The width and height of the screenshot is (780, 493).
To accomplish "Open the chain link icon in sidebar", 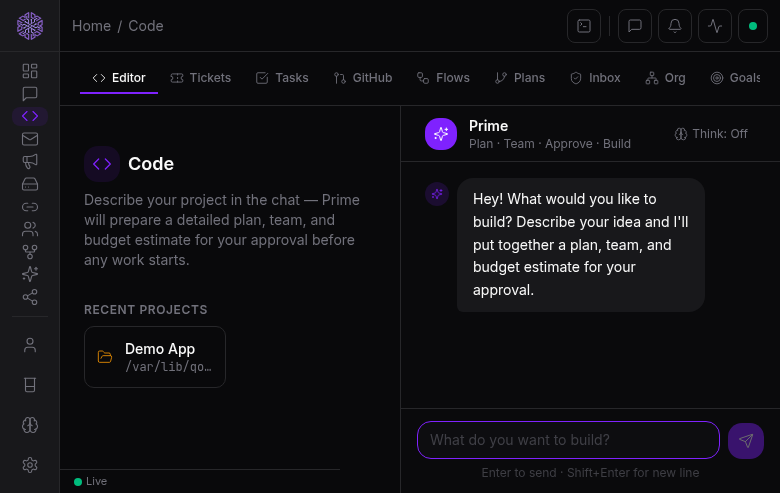I will (30, 206).
